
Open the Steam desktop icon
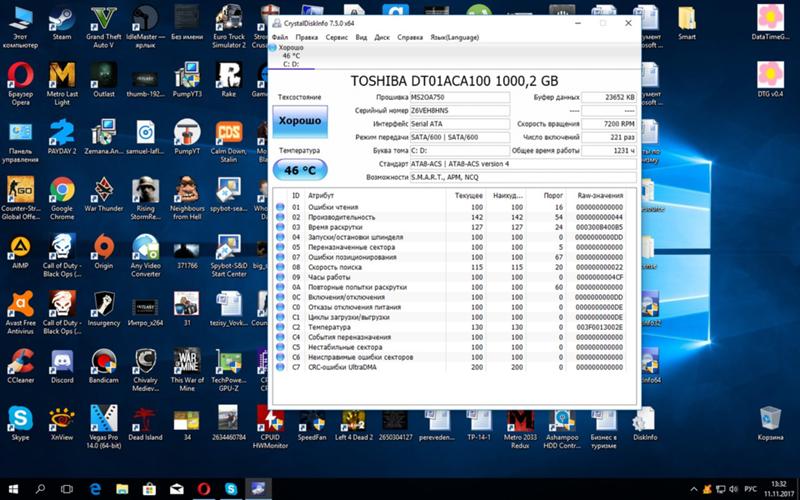click(x=62, y=23)
